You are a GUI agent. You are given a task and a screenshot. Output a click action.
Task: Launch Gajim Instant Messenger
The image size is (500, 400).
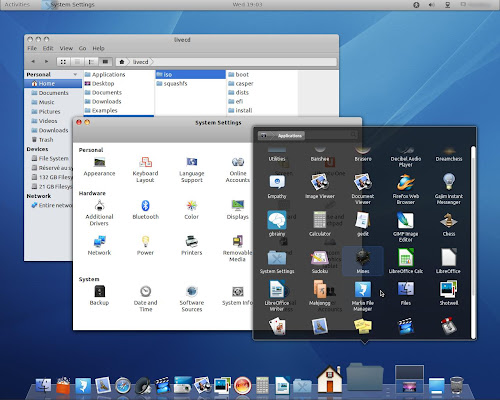click(x=449, y=189)
